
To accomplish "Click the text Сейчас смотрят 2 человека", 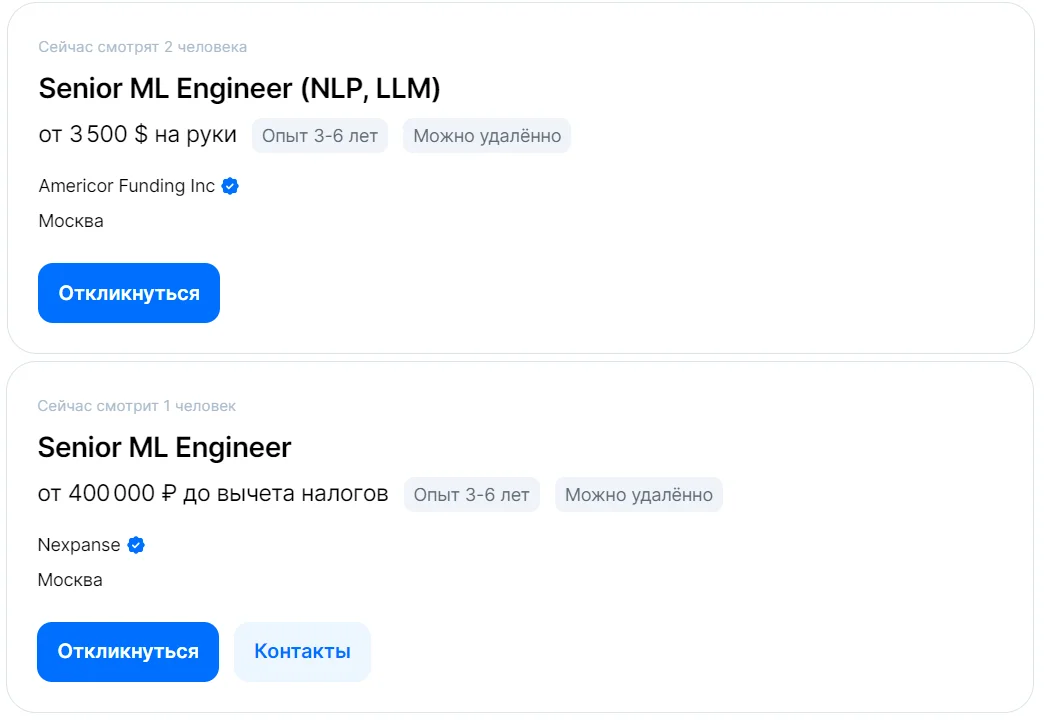I will tap(143, 47).
